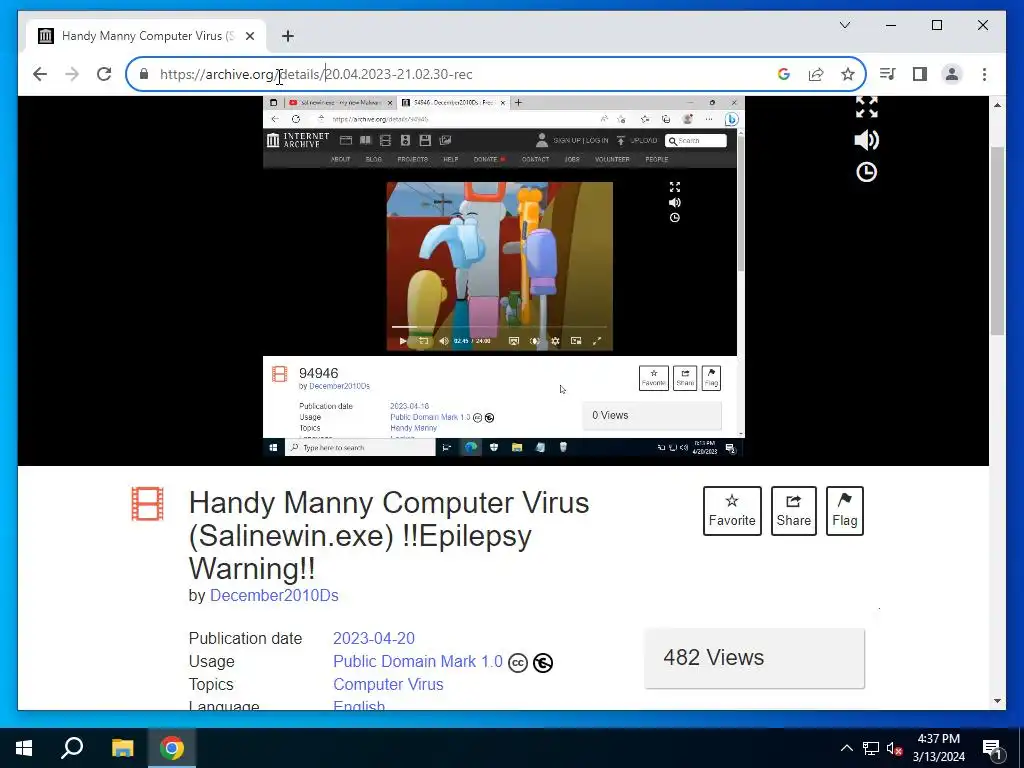Click the red film strip media icon
The image size is (1024, 768).
point(148,504)
